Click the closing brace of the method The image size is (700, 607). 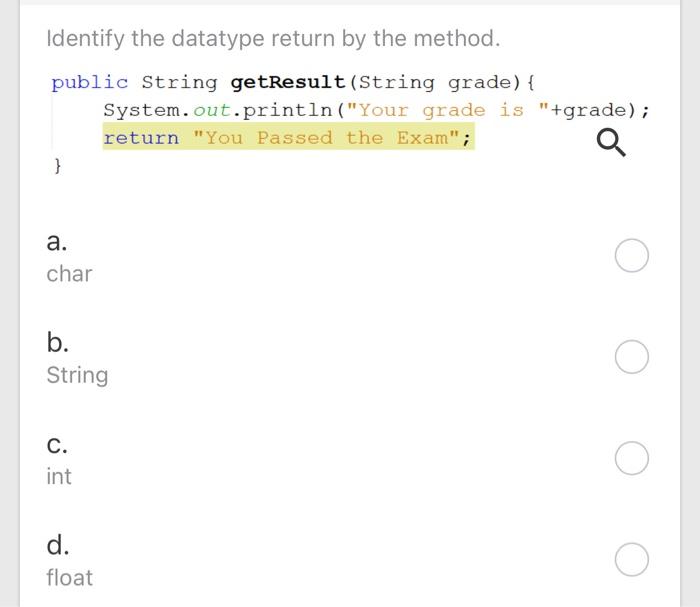point(57,166)
